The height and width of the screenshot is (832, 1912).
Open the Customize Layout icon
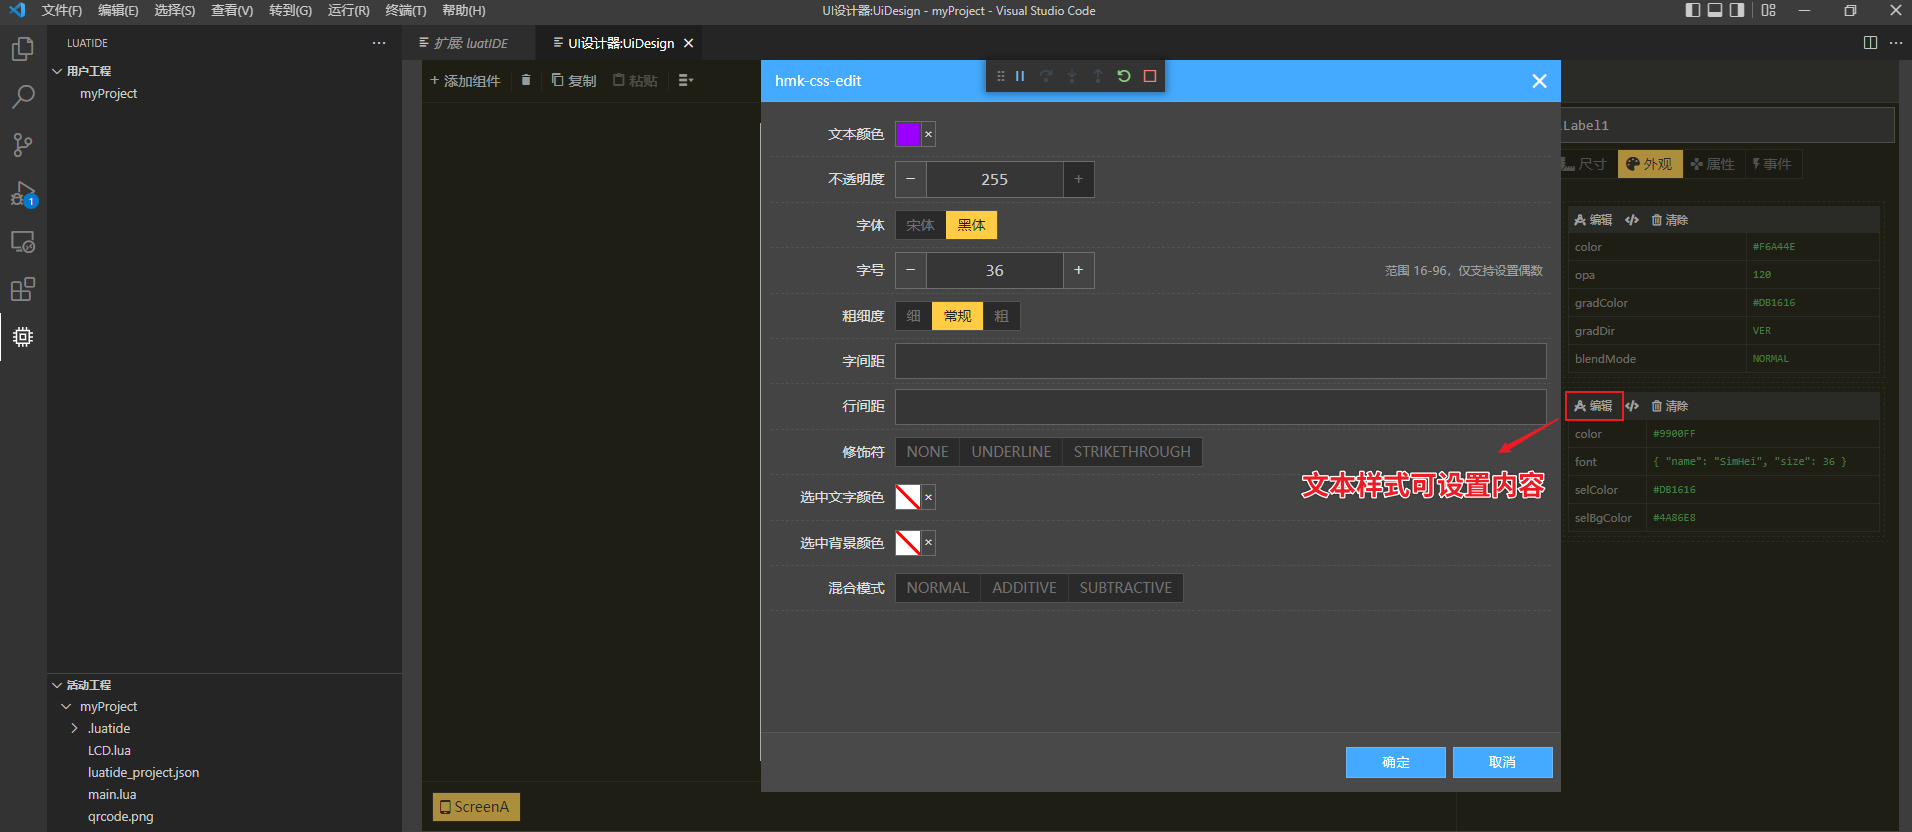(x=1769, y=10)
